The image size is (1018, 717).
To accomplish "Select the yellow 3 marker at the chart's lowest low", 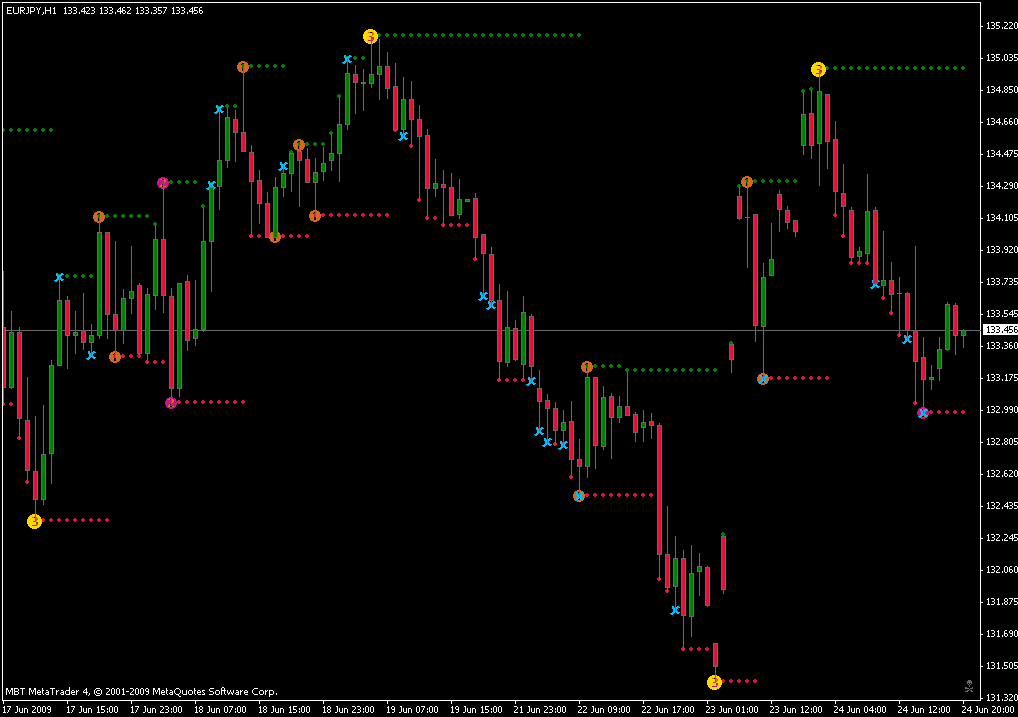I will (x=714, y=682).
